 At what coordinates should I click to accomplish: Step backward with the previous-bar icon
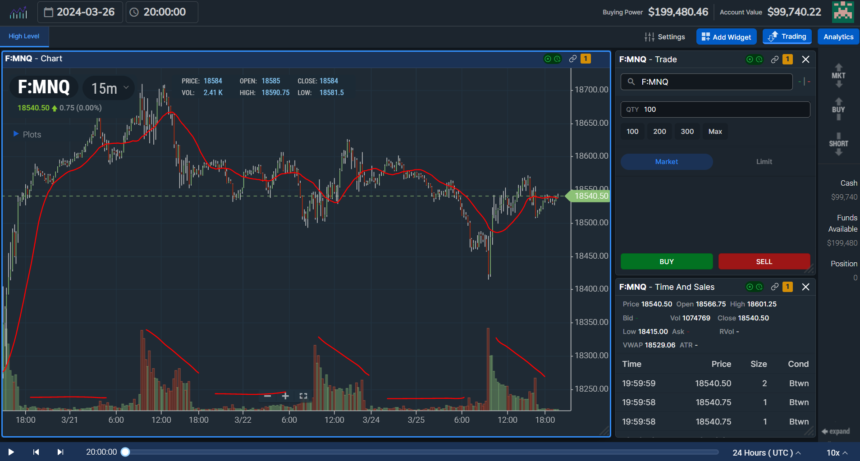click(36, 452)
